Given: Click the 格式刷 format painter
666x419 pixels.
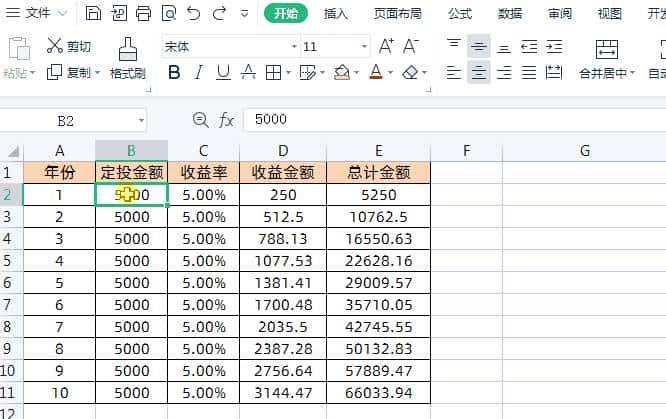Looking at the screenshot, I should tap(127, 59).
